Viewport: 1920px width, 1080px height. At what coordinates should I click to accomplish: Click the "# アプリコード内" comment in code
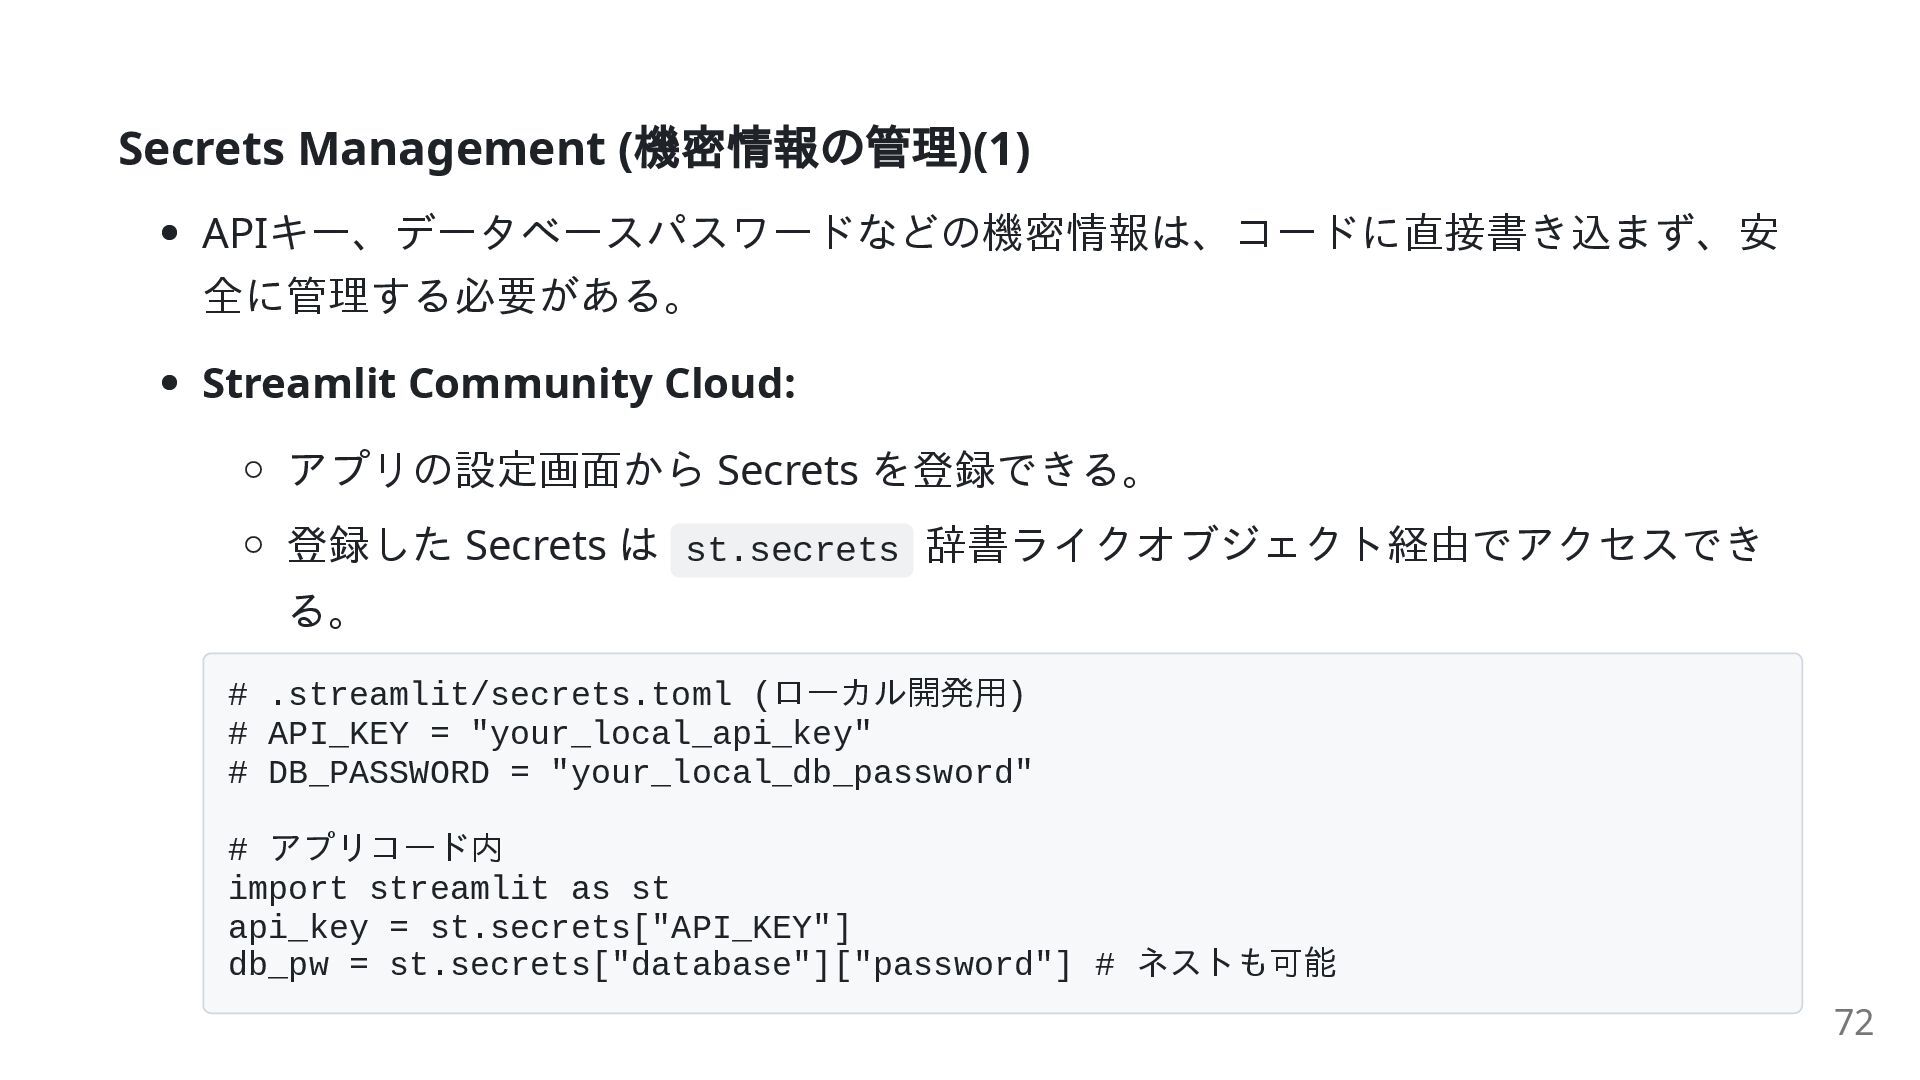click(365, 849)
